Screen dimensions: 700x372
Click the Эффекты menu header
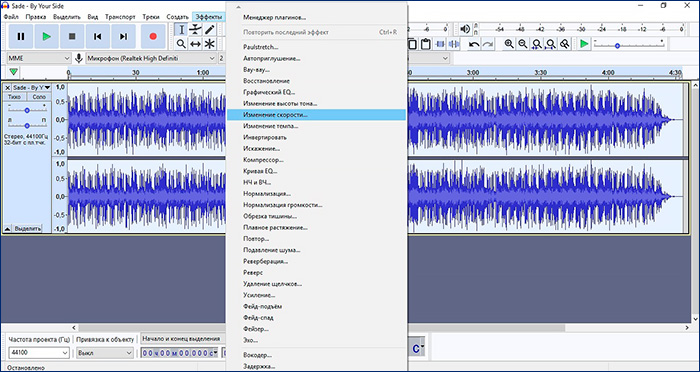pyautogui.click(x=208, y=17)
